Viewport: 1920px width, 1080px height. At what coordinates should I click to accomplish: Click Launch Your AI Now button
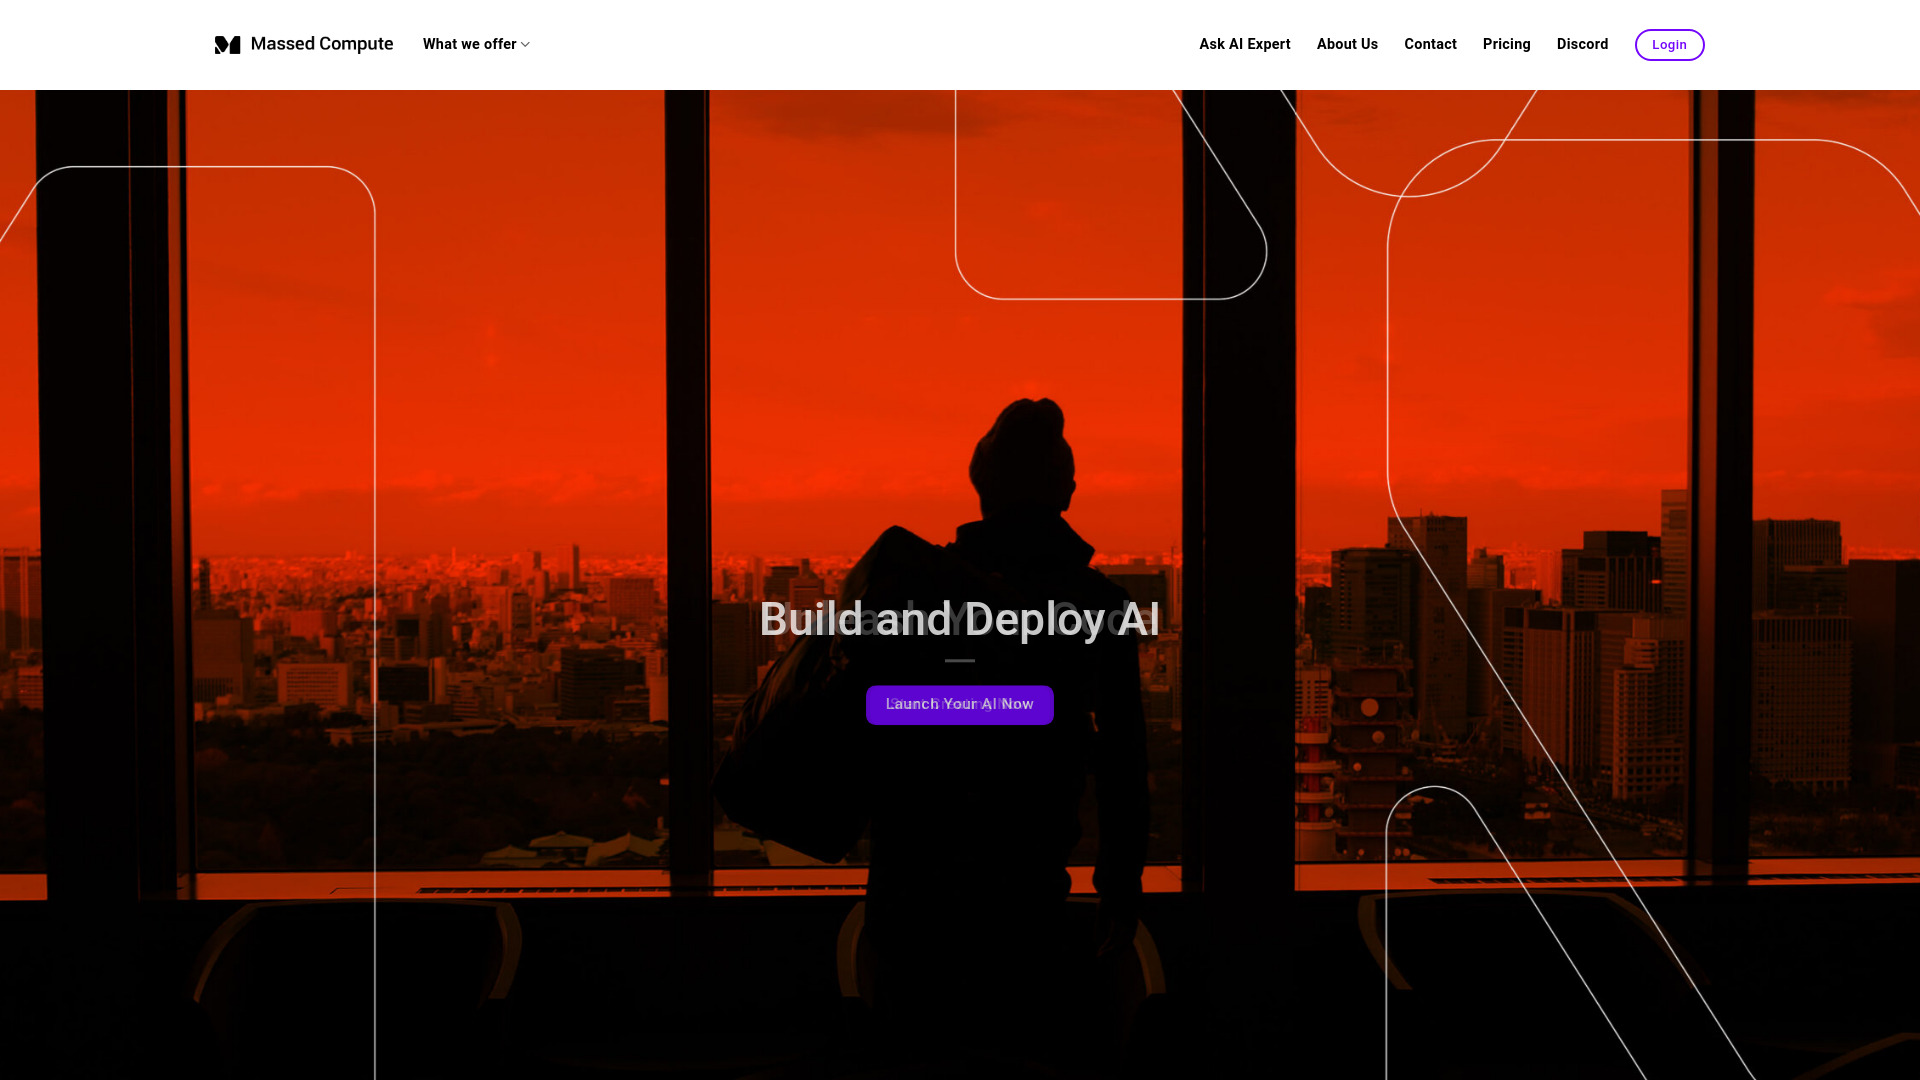point(960,704)
